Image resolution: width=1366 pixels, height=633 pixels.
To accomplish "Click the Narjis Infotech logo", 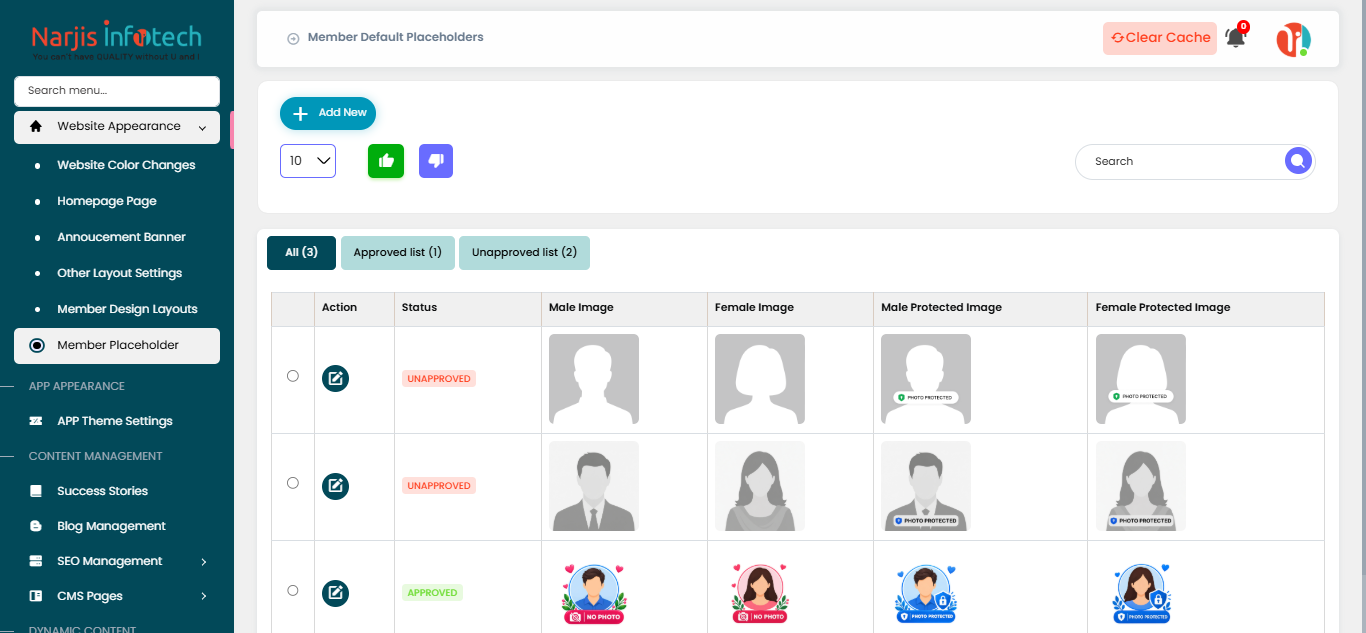I will click(x=116, y=41).
